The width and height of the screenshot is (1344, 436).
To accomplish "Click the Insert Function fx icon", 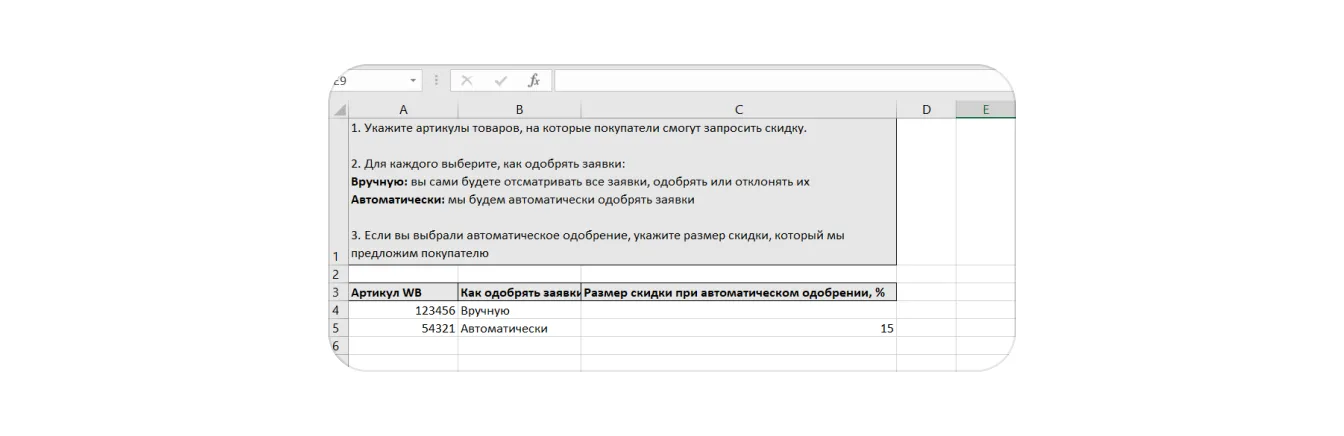I will (534, 81).
